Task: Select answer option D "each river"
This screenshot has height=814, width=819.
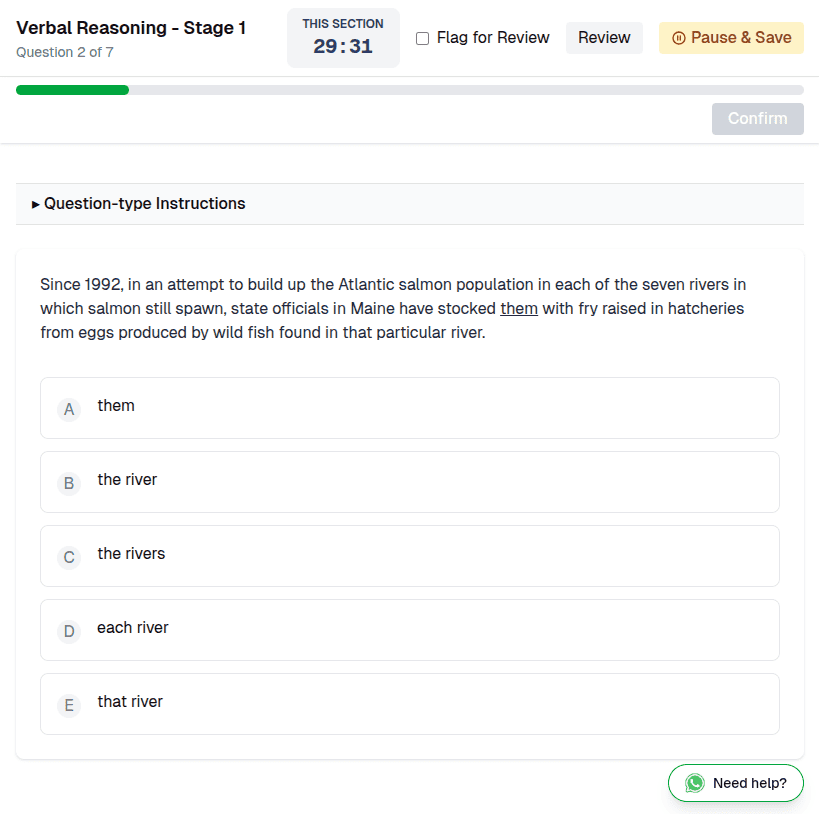Action: coord(409,630)
